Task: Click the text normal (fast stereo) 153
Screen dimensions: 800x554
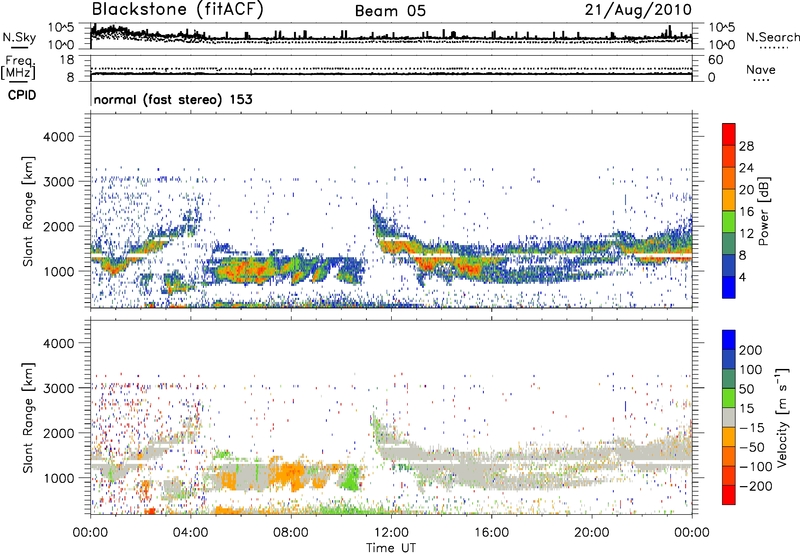Action: click(173, 99)
